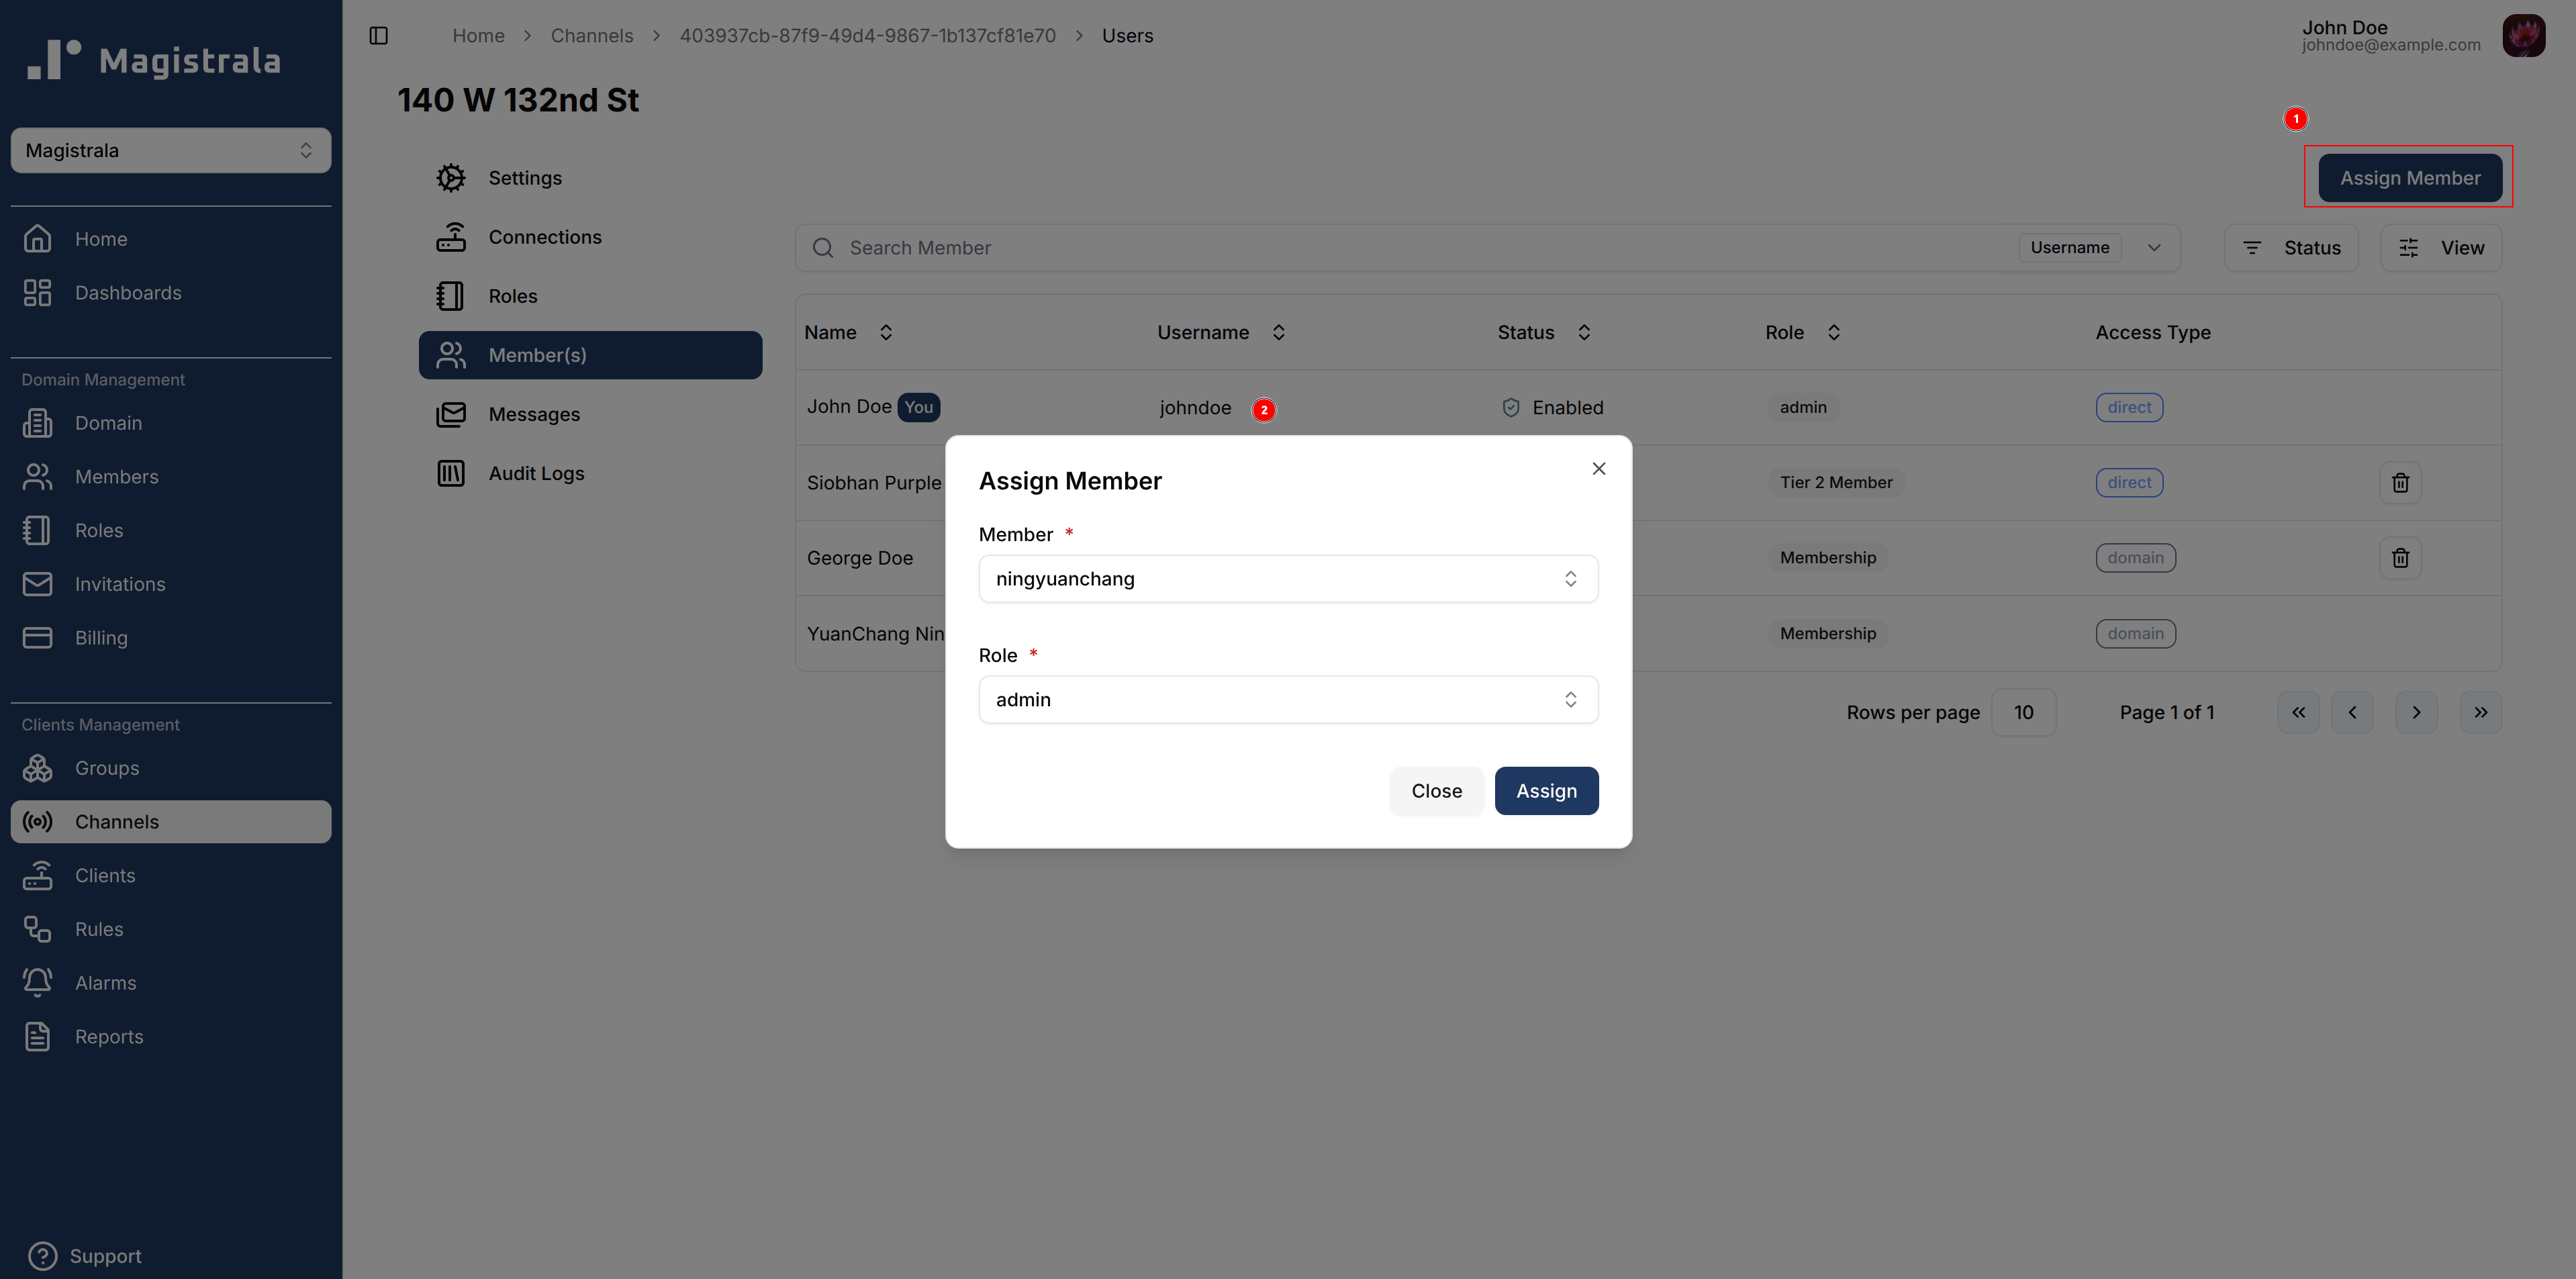Screen dimensions: 2576x1279
Task: Click the johndoe@example.com account text
Action: 2391,45
